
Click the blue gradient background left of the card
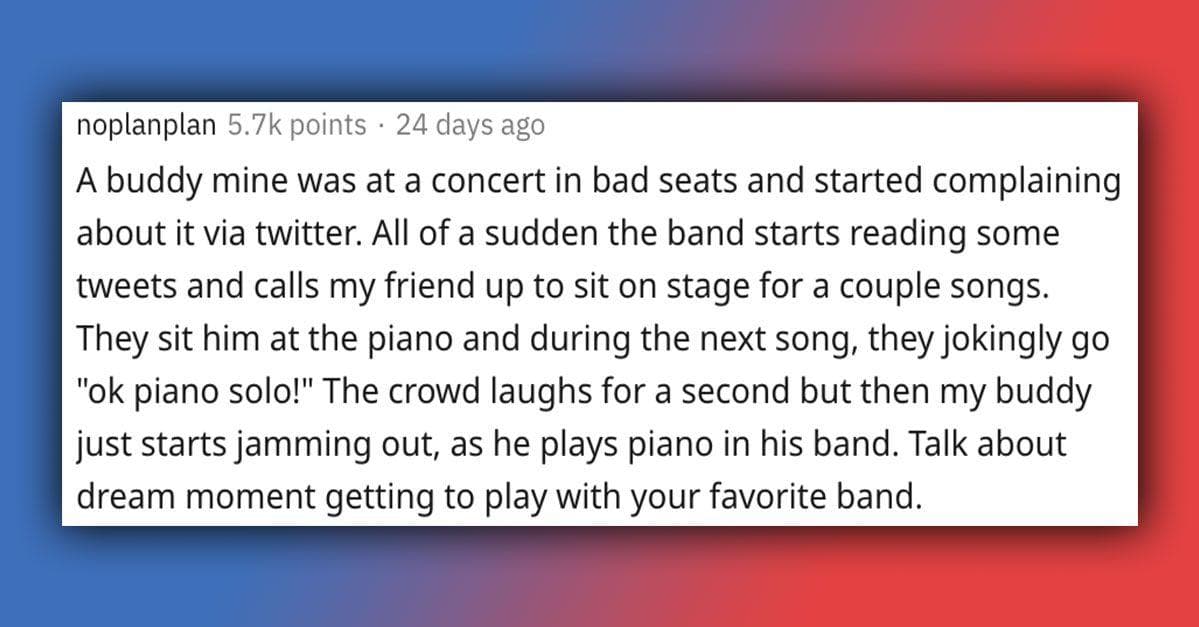tap(31, 314)
